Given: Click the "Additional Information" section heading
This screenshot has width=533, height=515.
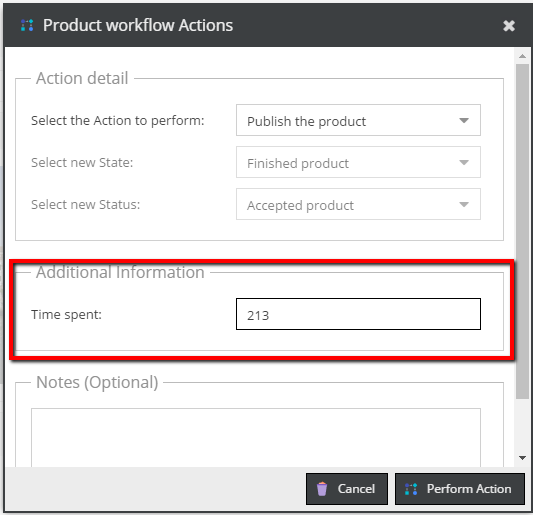Looking at the screenshot, I should (120, 273).
